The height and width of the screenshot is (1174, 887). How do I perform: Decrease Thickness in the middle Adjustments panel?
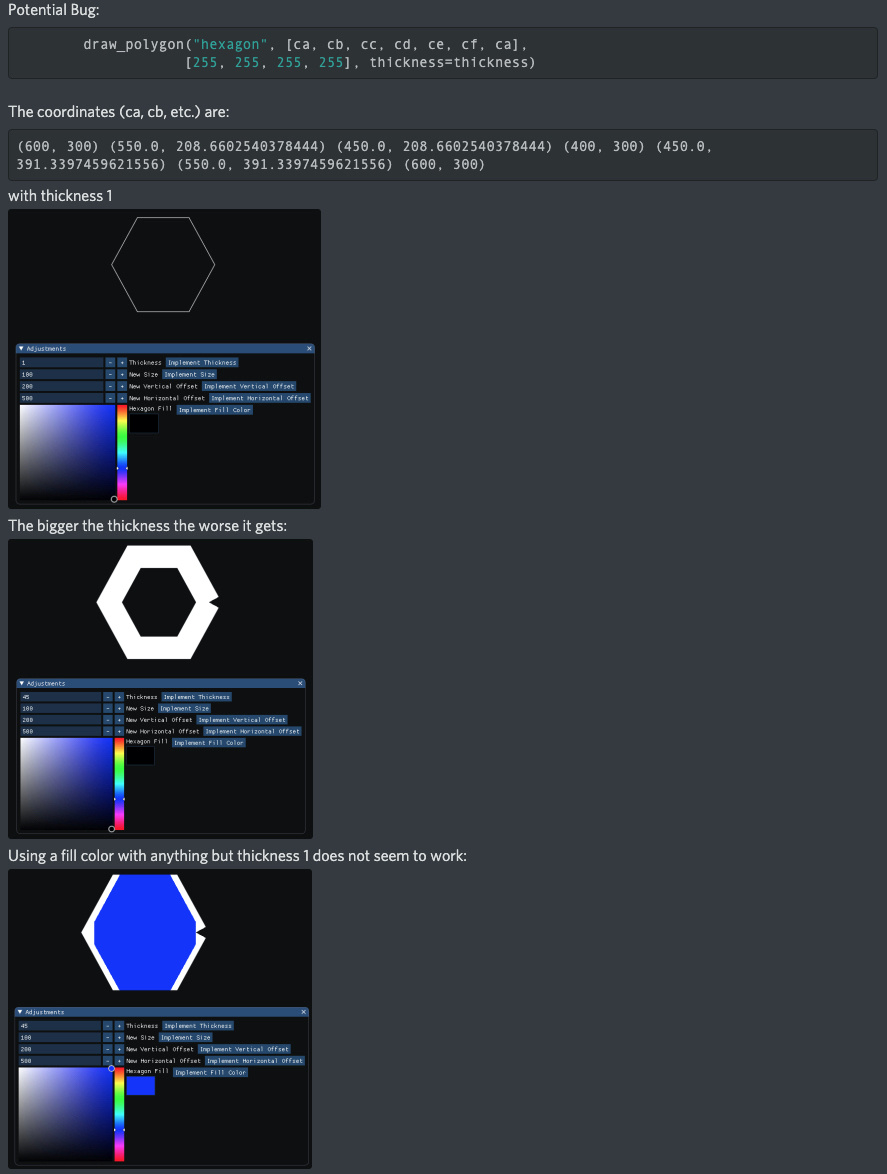pyautogui.click(x=108, y=697)
